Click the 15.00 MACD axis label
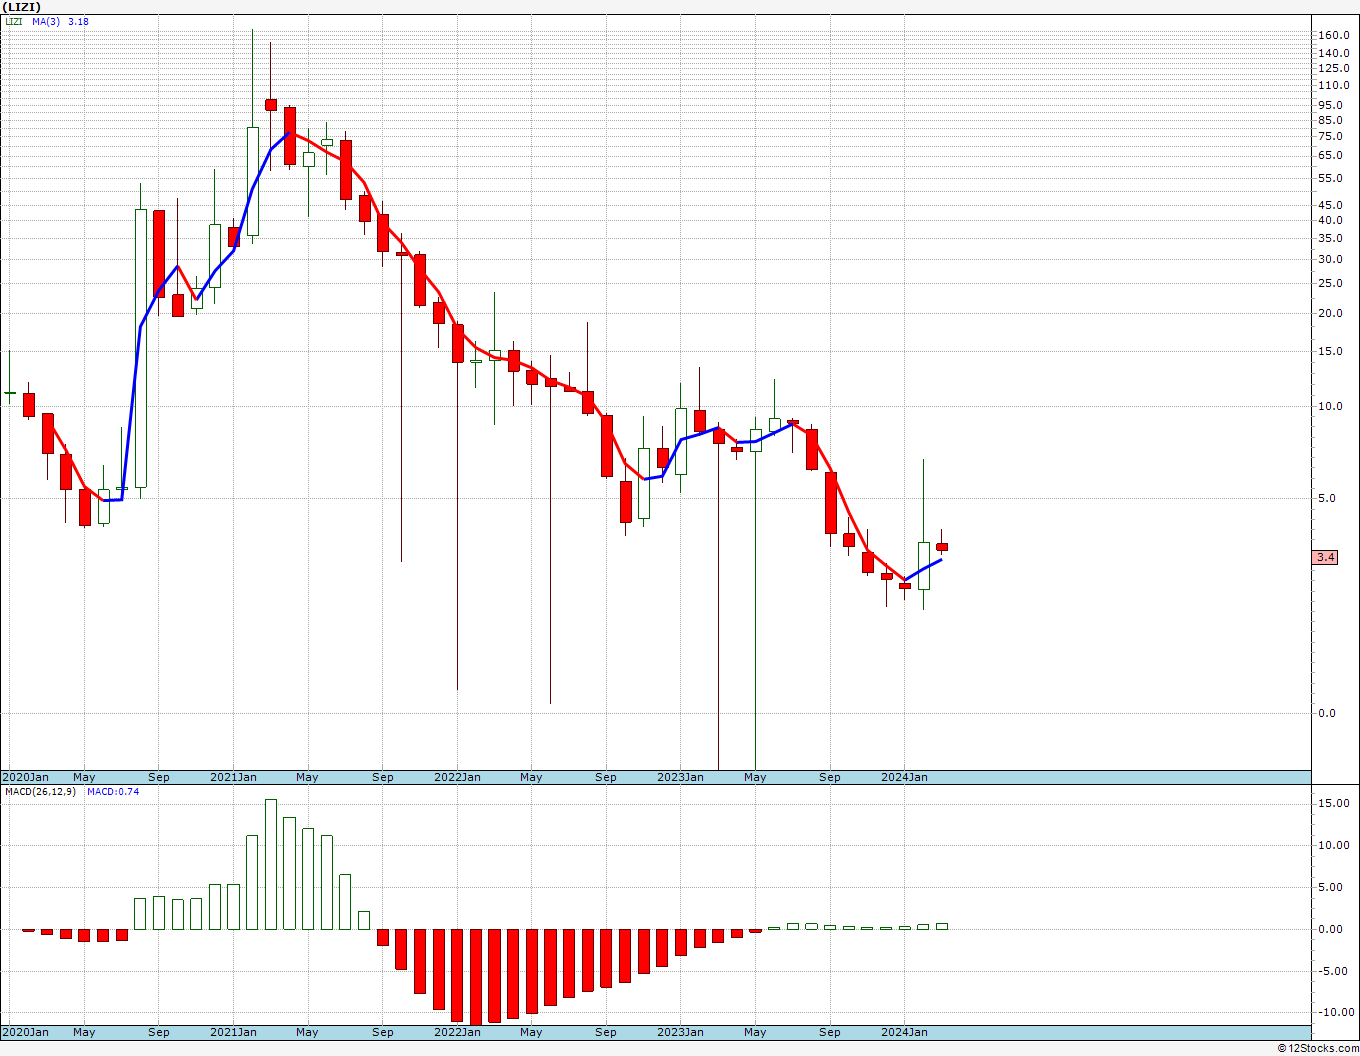The image size is (1360, 1056). coord(1333,803)
